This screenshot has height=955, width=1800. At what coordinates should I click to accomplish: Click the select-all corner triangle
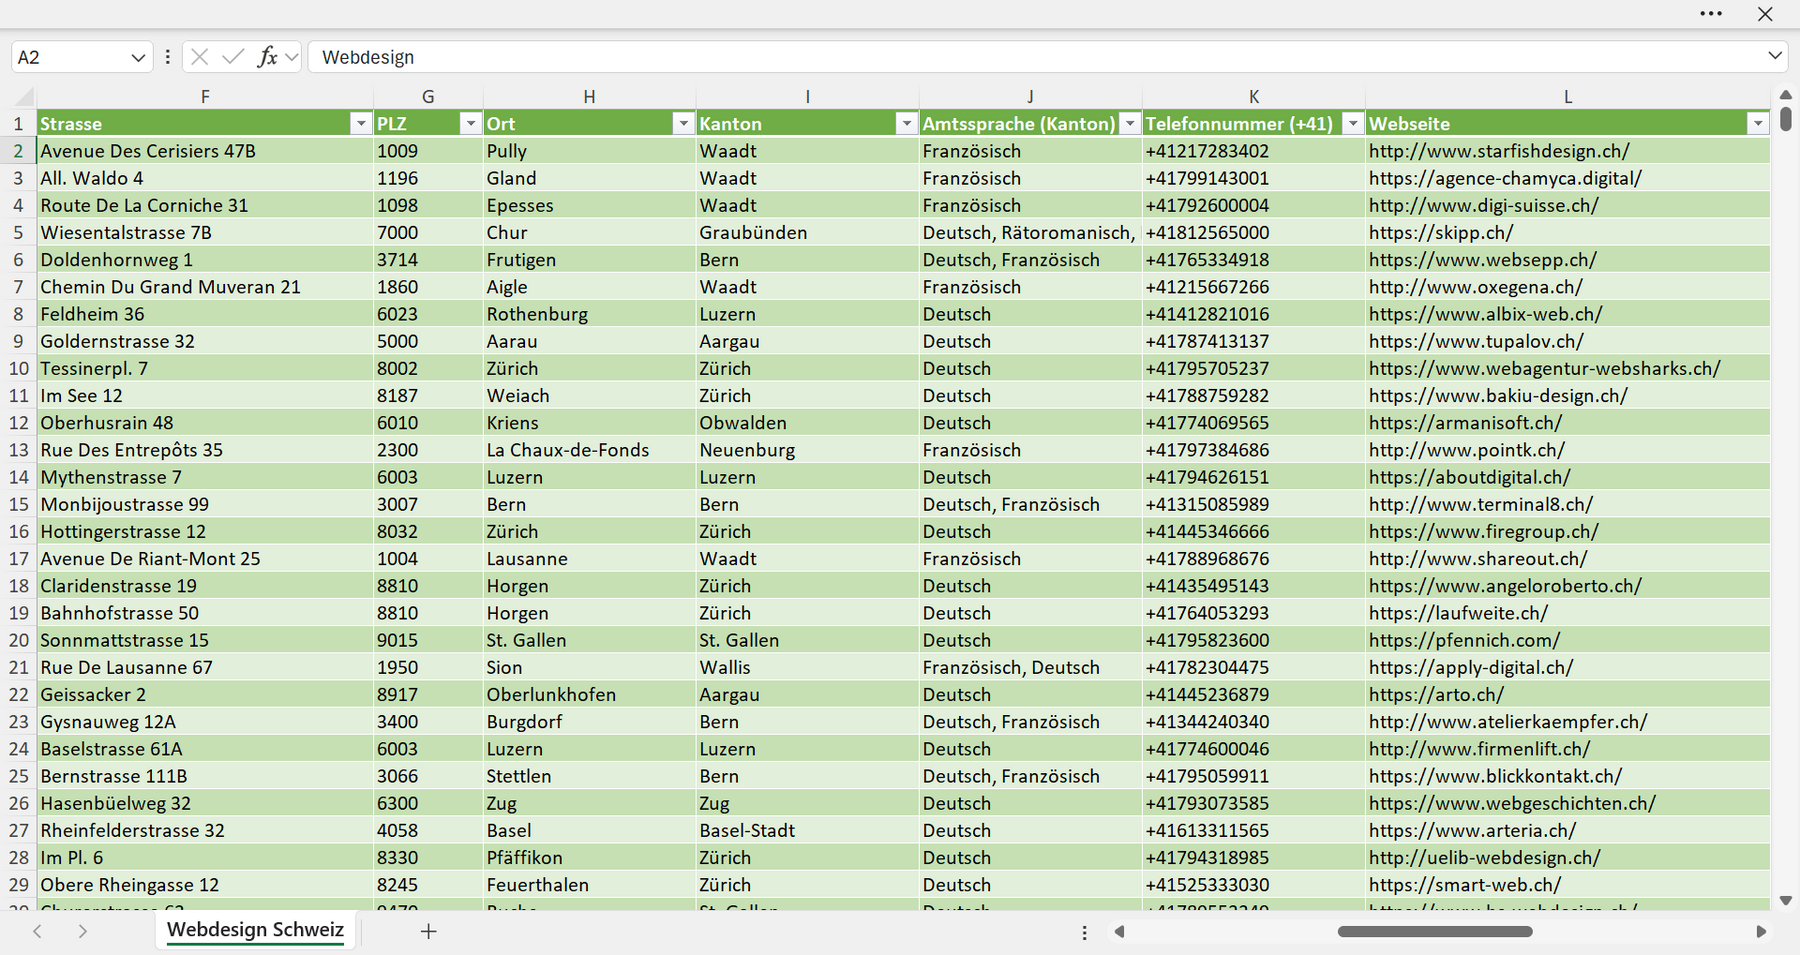pos(23,97)
